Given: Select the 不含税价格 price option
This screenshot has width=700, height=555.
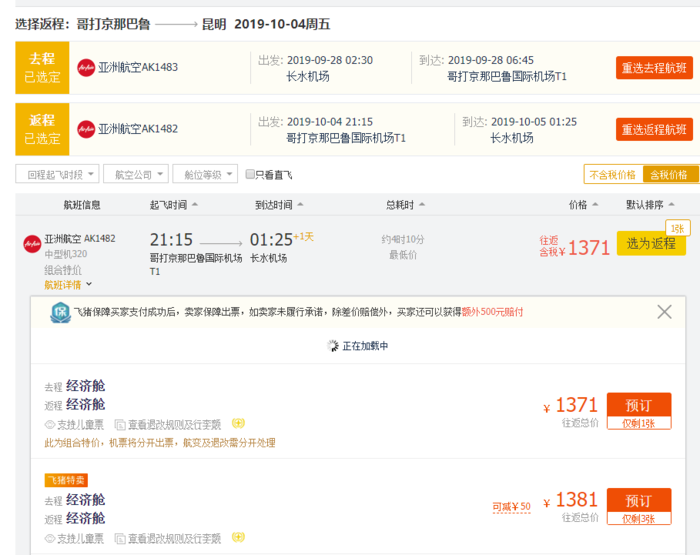Looking at the screenshot, I should (613, 174).
